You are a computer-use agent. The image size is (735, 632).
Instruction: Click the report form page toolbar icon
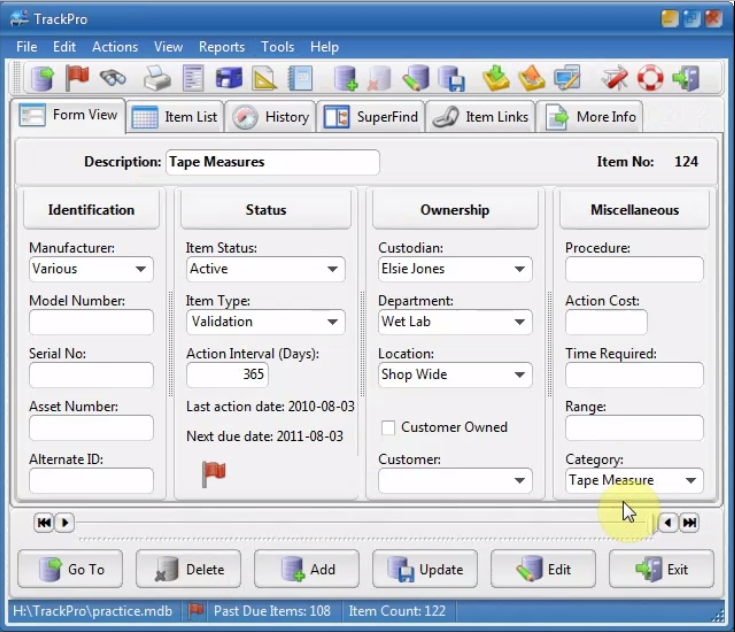click(193, 78)
